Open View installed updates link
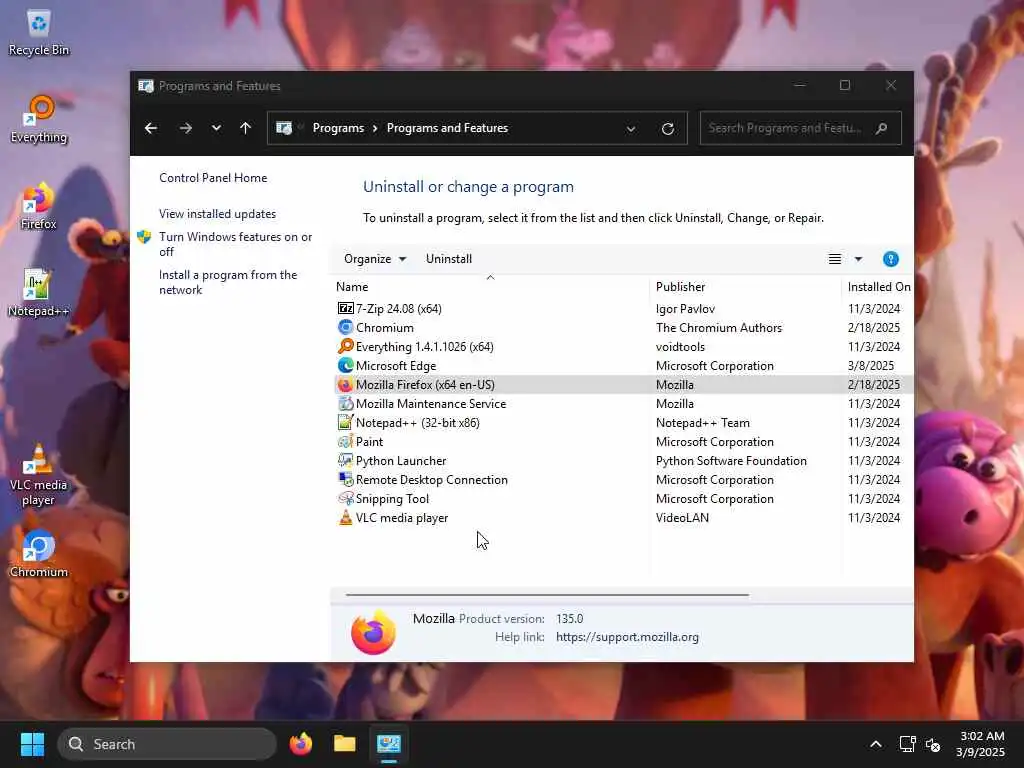 [x=217, y=214]
